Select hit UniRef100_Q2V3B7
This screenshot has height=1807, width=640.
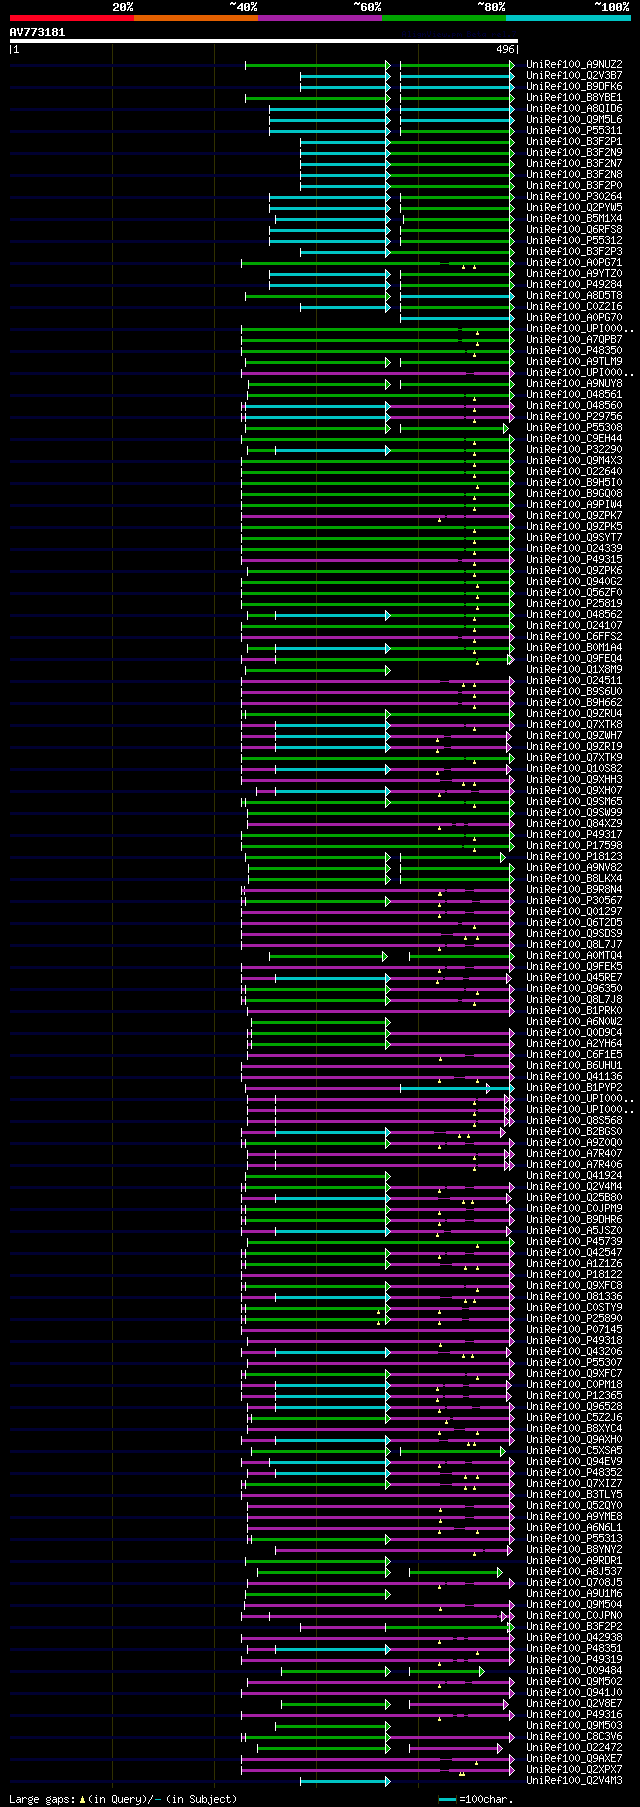click(x=574, y=75)
